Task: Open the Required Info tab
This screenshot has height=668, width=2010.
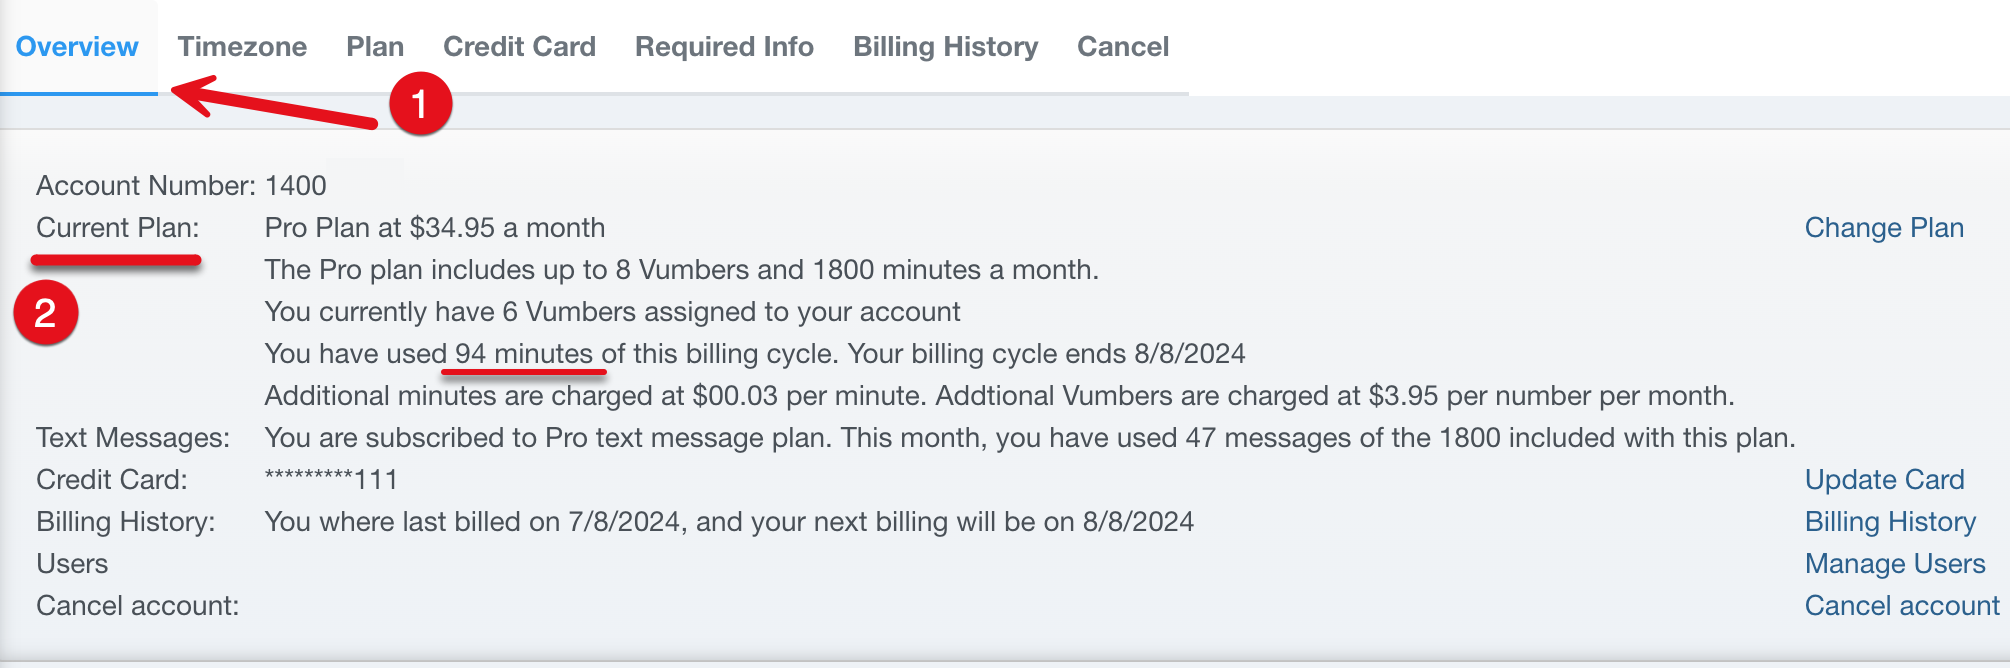Action: click(724, 47)
